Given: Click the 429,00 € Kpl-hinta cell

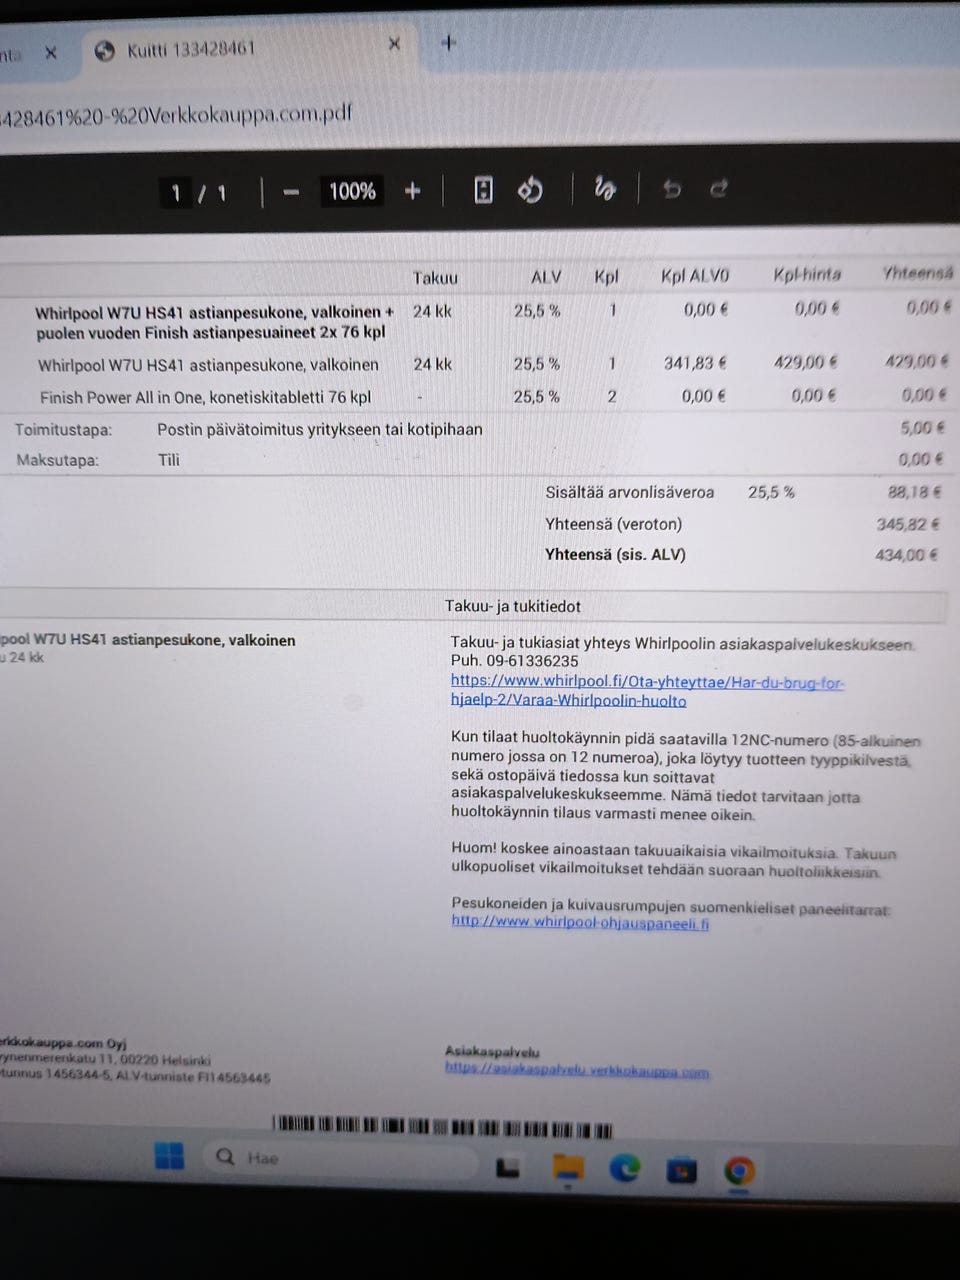Looking at the screenshot, I should click(x=804, y=362).
